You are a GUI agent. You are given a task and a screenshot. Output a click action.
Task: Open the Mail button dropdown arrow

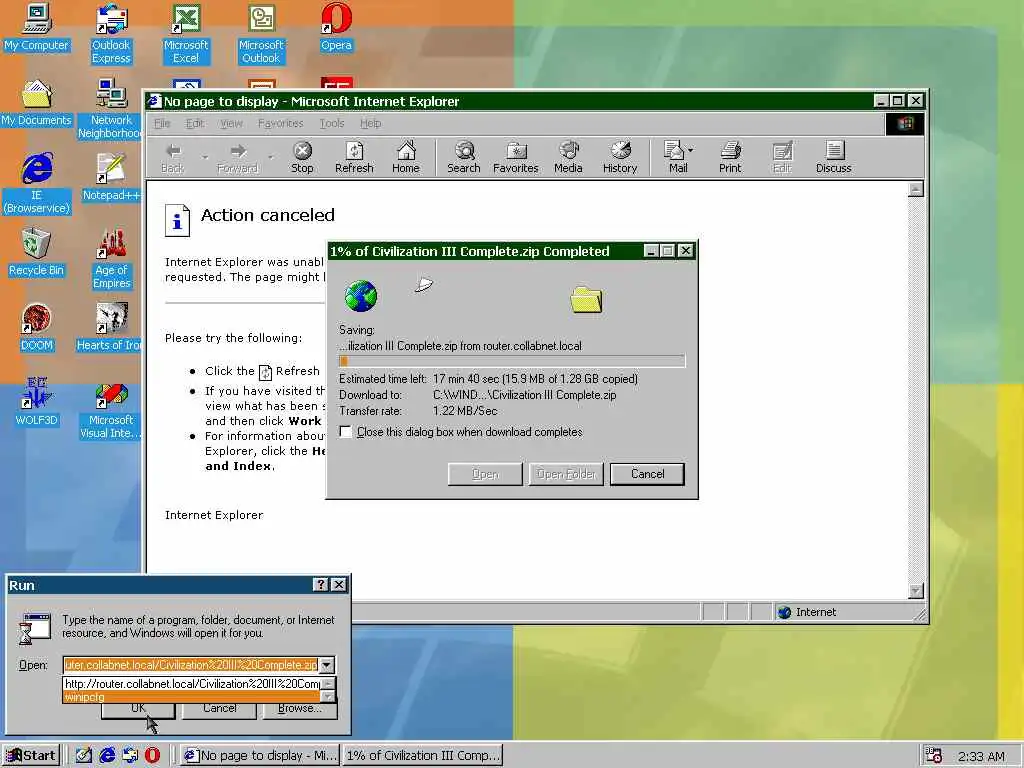click(690, 150)
